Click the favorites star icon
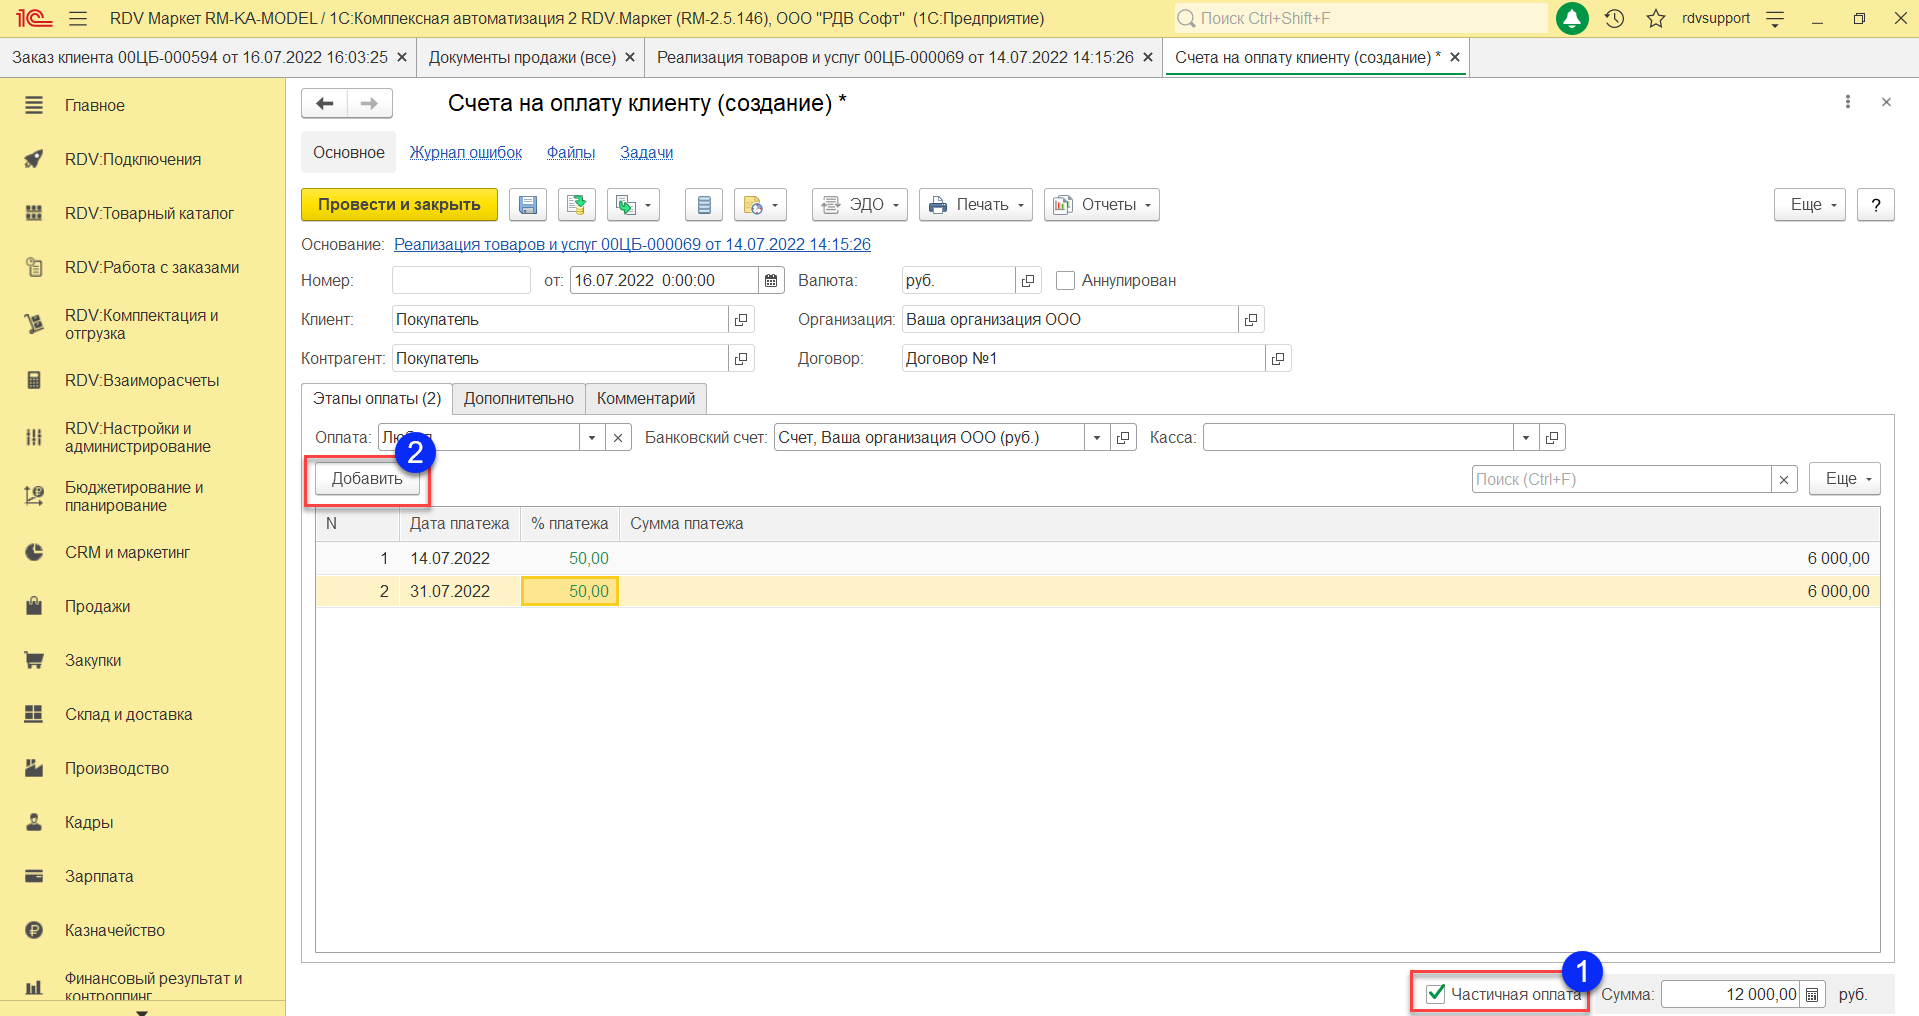 pyautogui.click(x=1656, y=18)
